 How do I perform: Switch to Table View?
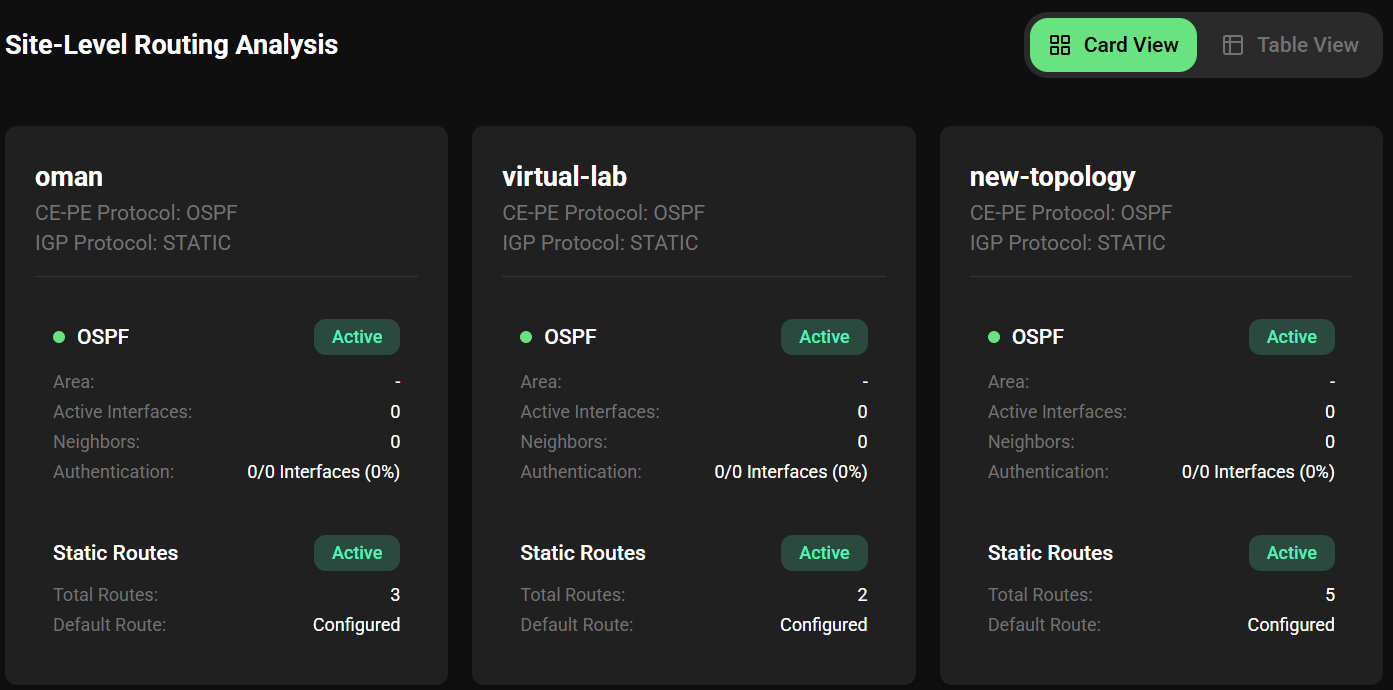point(1290,45)
